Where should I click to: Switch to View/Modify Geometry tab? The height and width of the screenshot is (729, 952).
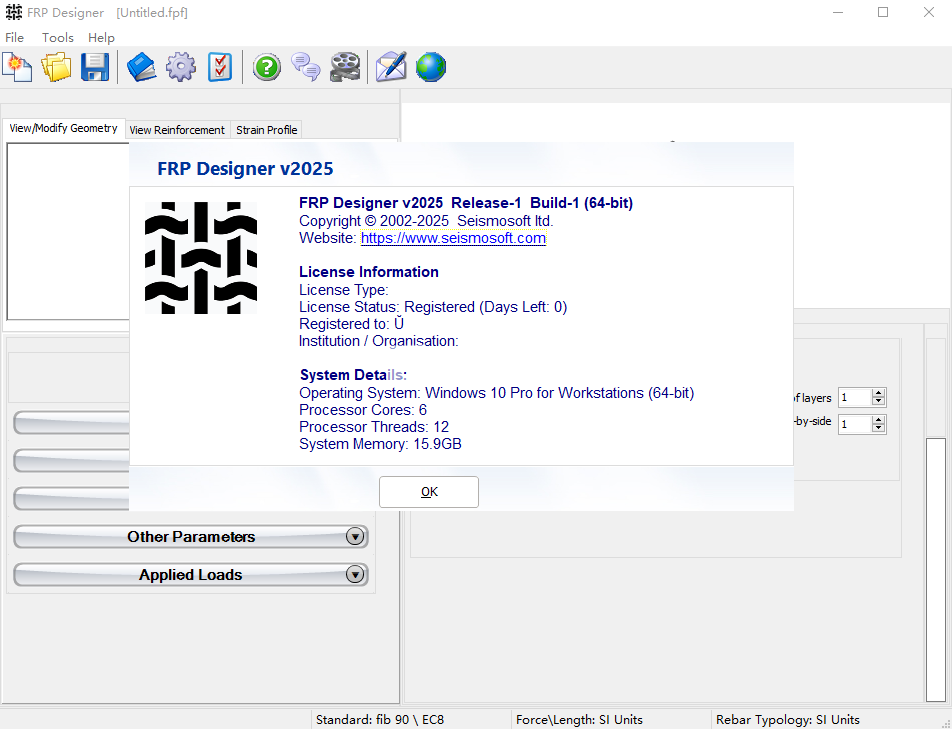[x=63, y=128]
